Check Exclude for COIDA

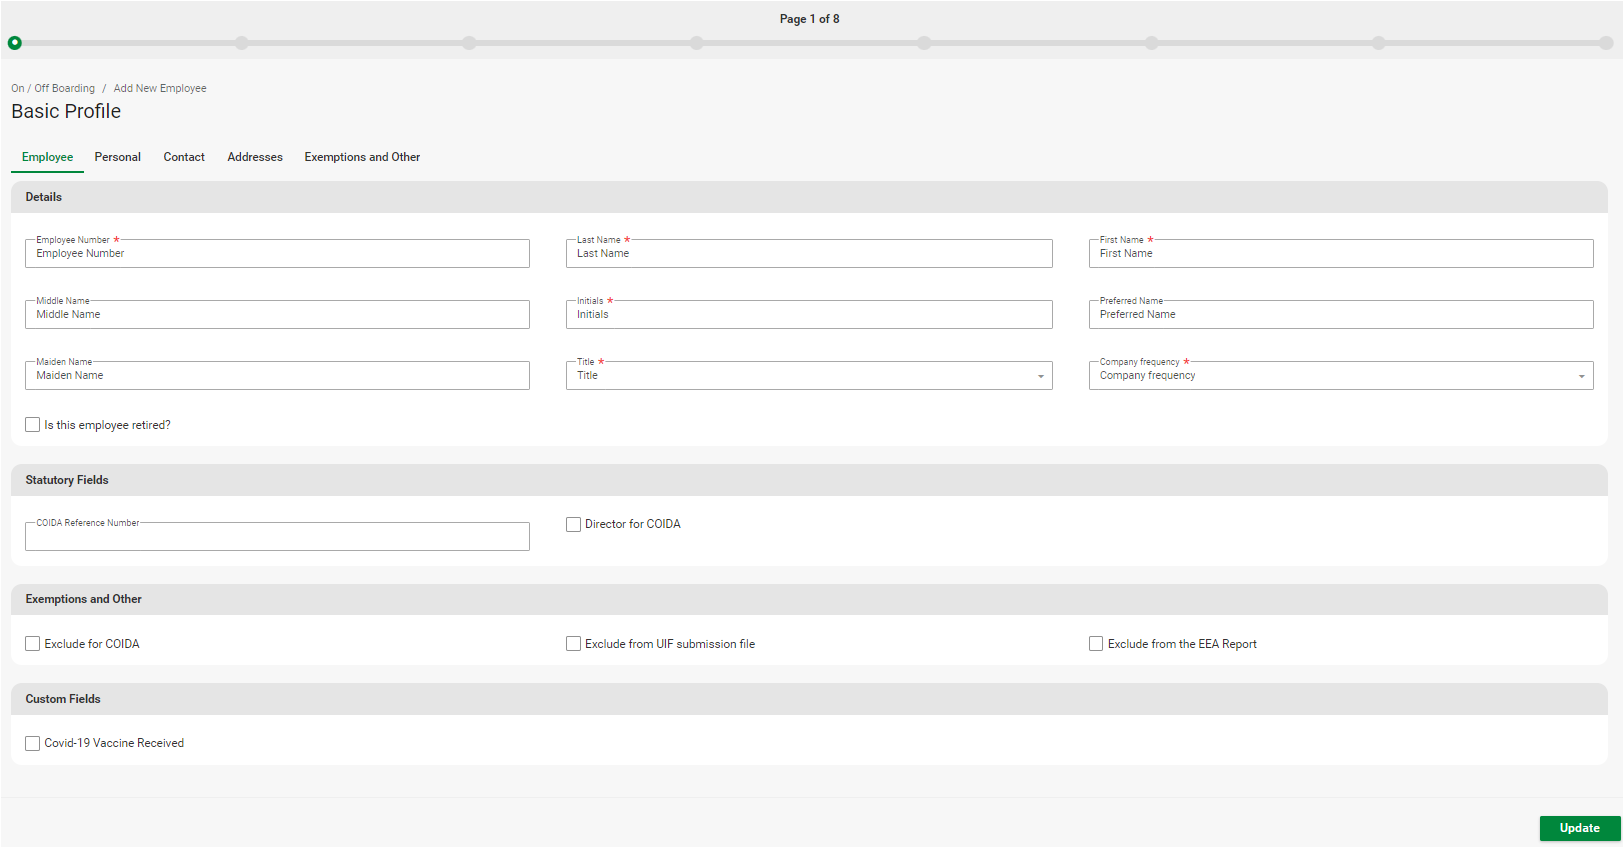pyautogui.click(x=33, y=644)
